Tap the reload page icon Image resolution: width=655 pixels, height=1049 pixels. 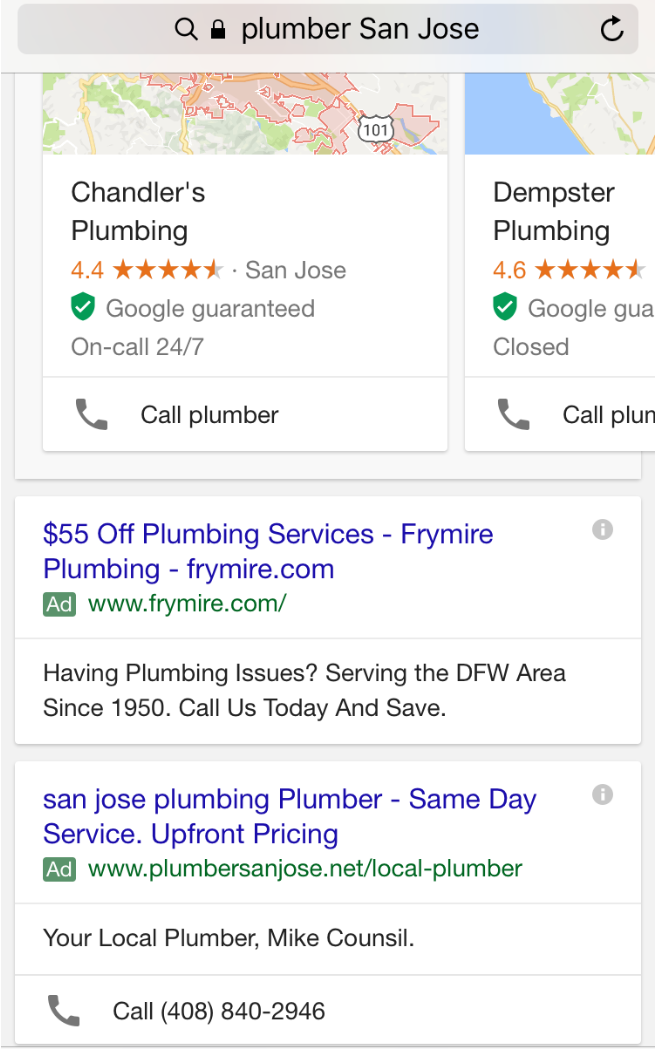[612, 30]
